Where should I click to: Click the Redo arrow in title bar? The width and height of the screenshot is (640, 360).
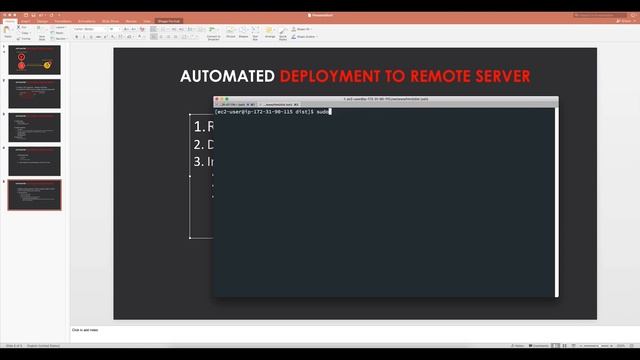pos(51,15)
